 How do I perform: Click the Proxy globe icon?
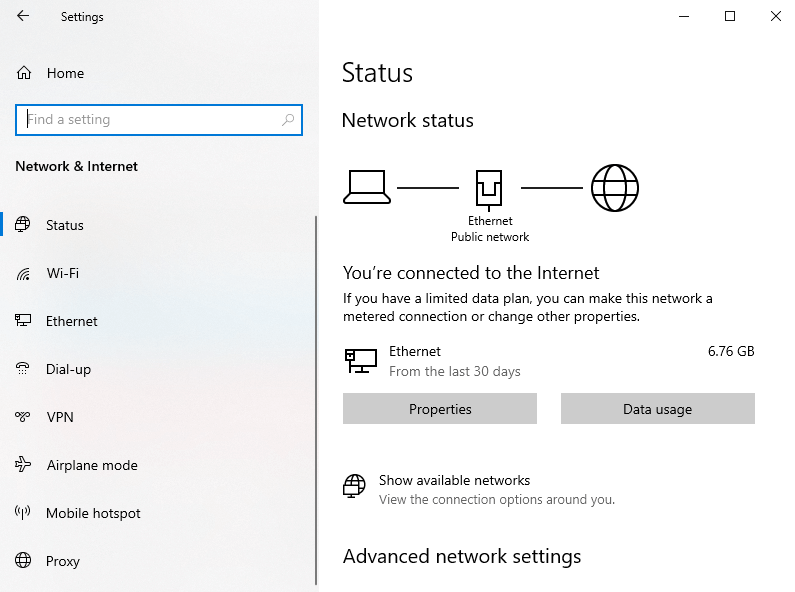click(x=23, y=561)
